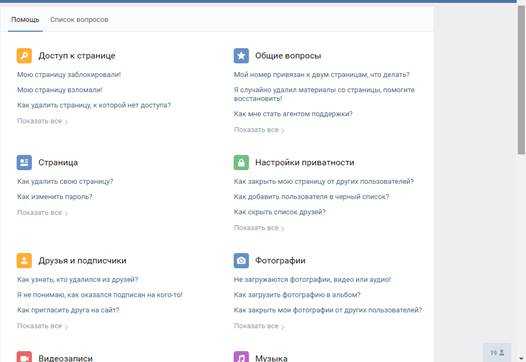Switch to the Список вопросов tab
Screen dimensions: 526x362
[x=79, y=20]
